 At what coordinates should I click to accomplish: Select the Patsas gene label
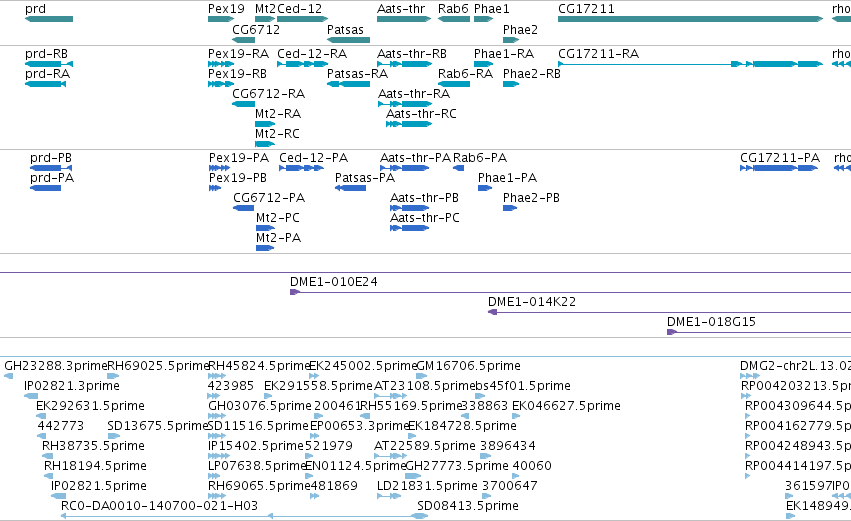coord(345,29)
